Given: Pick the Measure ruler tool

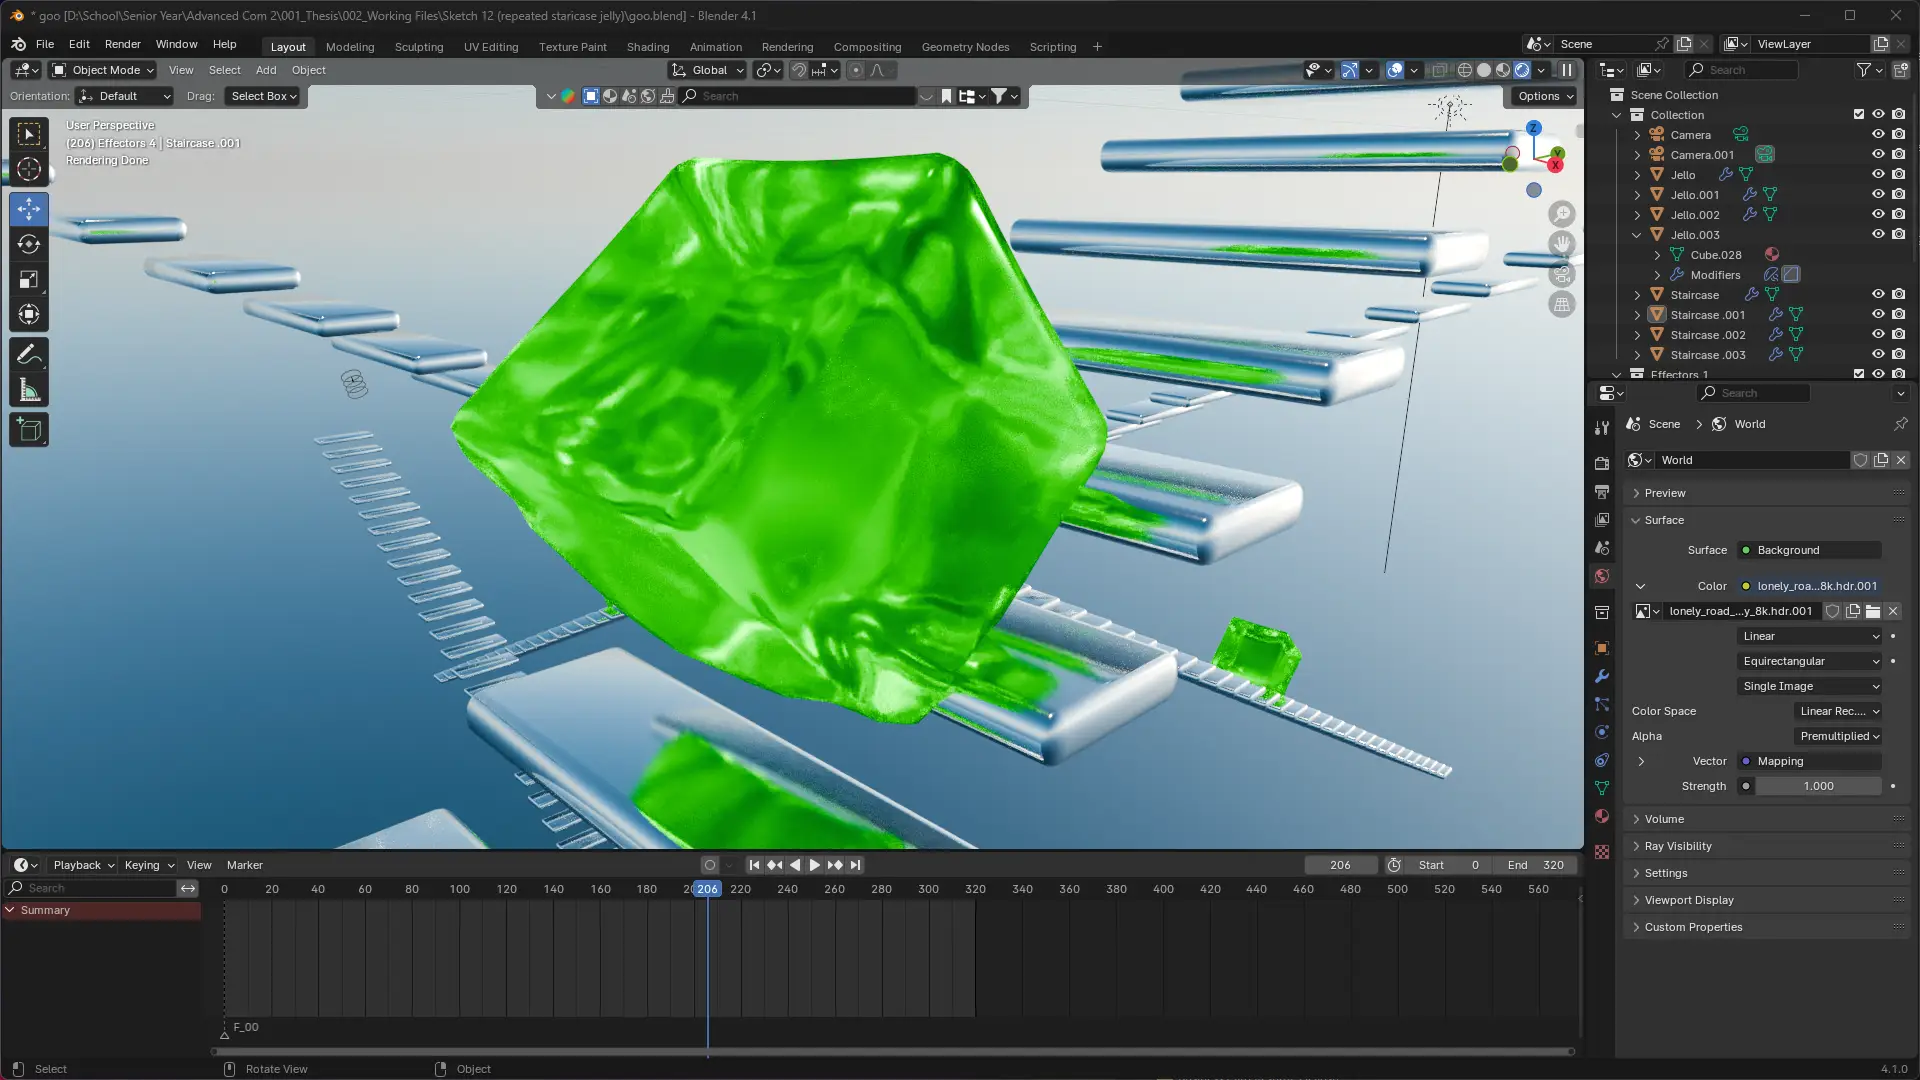Looking at the screenshot, I should click(x=29, y=391).
